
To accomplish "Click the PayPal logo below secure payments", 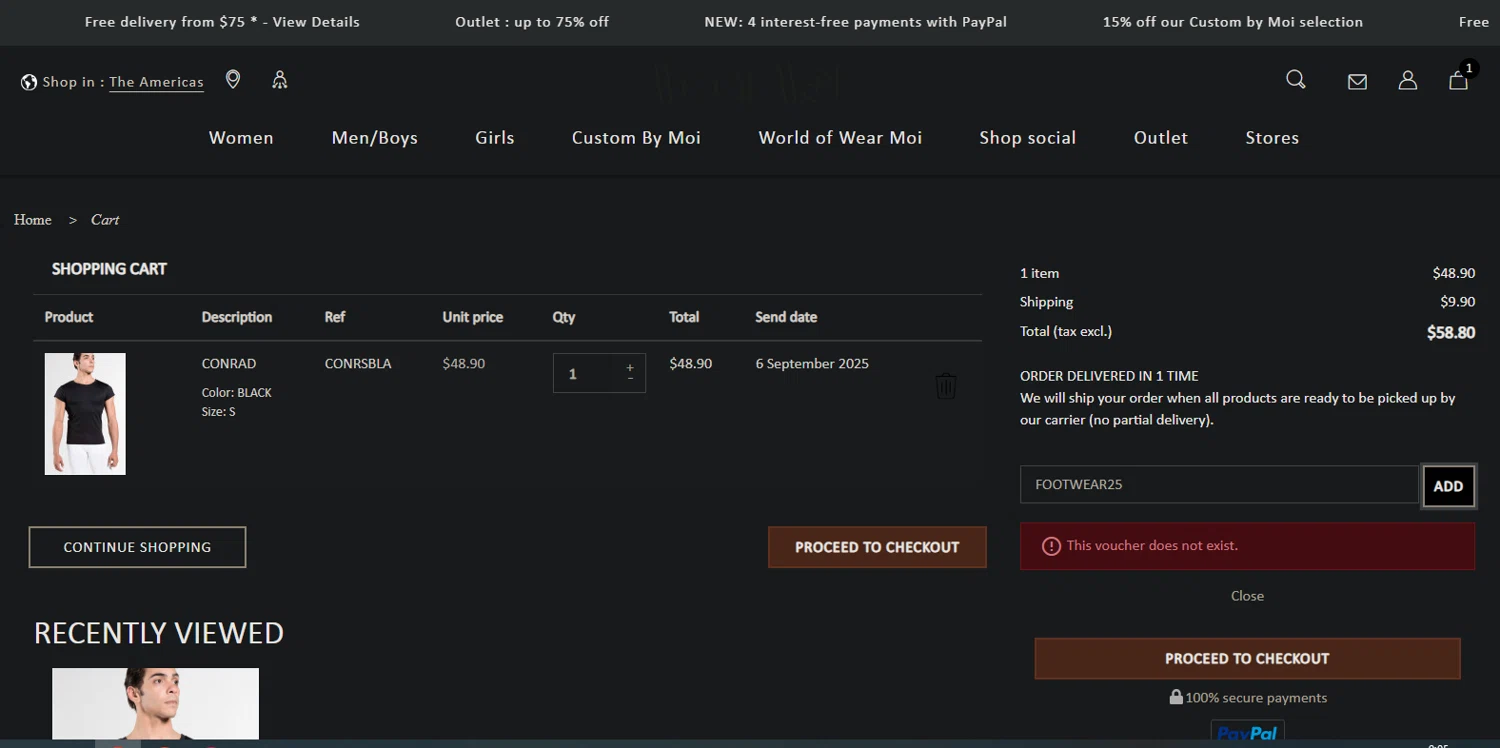I will [x=1247, y=733].
